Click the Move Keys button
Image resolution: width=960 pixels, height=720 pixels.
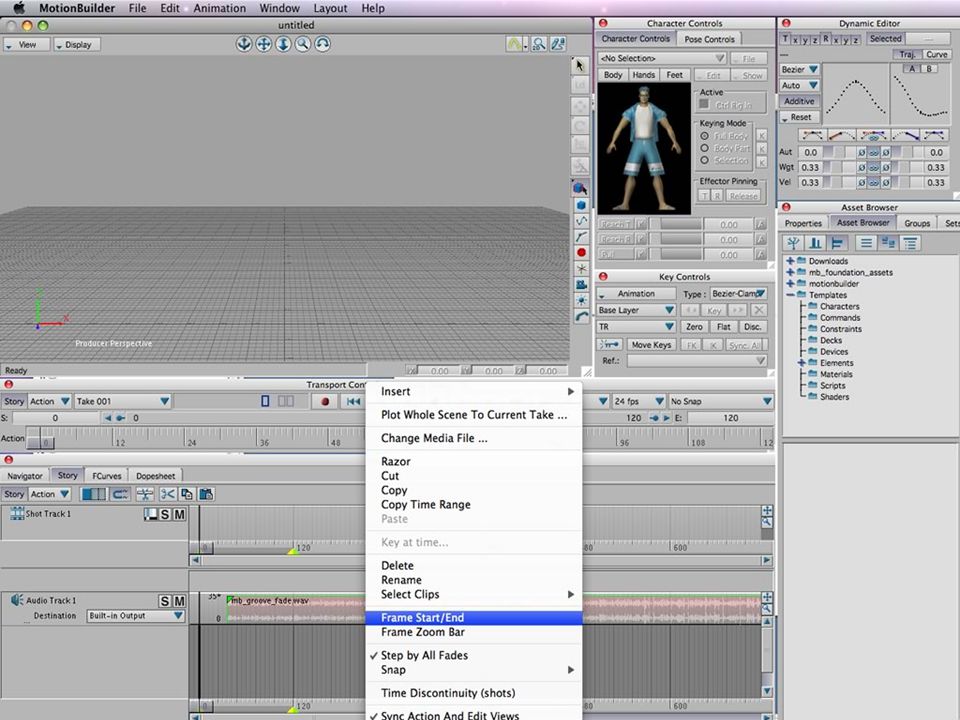click(651, 345)
